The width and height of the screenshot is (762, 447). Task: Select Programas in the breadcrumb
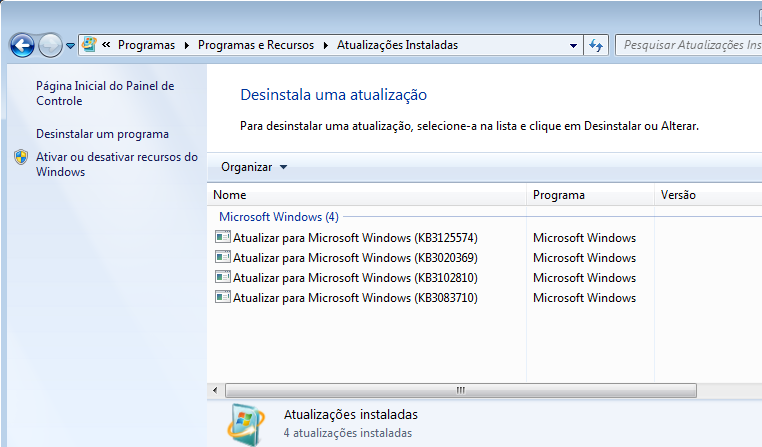tap(146, 45)
